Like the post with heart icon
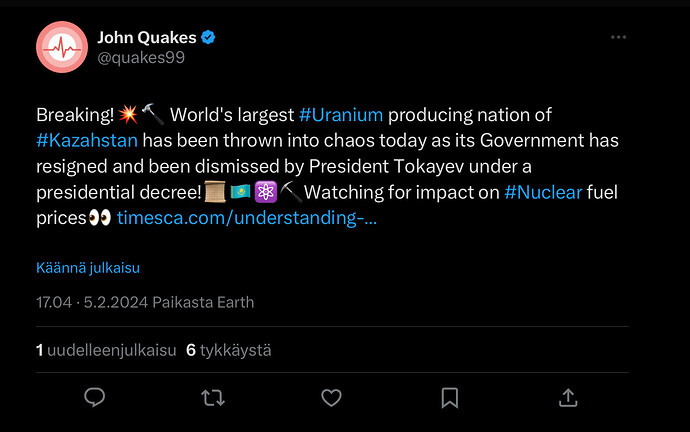690x432 pixels. pyautogui.click(x=331, y=398)
